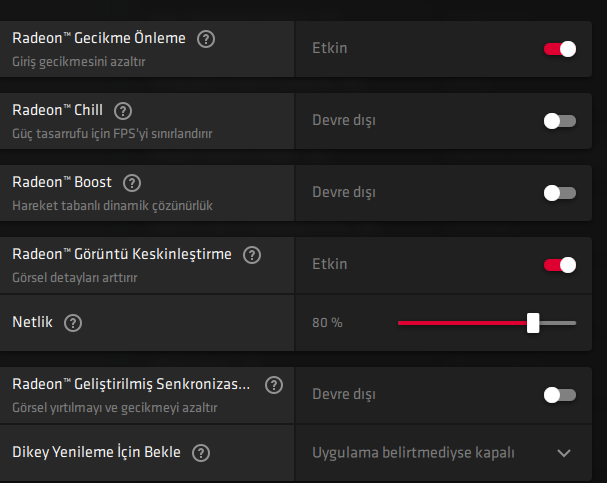Click the Dikey Yenileme İçin Bekle label
Image resolution: width=607 pixels, height=483 pixels.
[x=96, y=452]
